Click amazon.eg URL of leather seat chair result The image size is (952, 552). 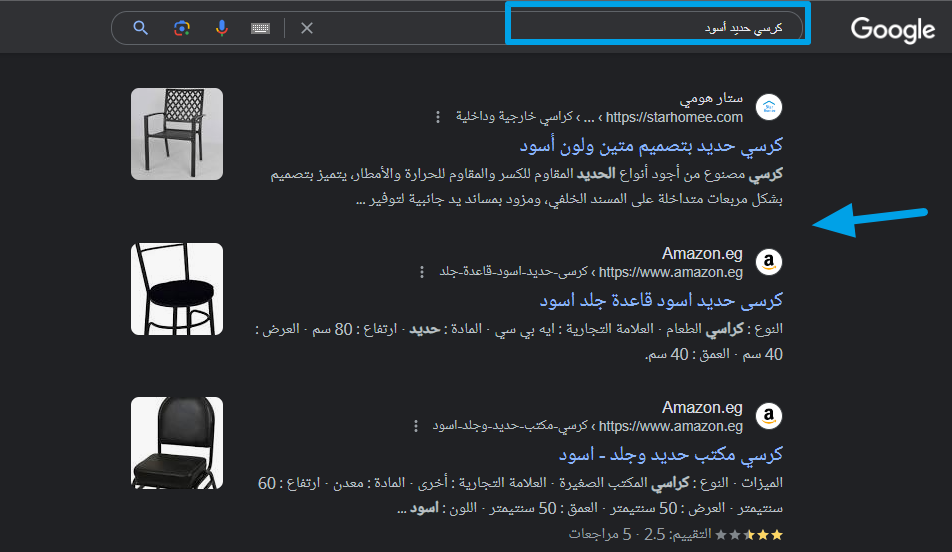[671, 272]
